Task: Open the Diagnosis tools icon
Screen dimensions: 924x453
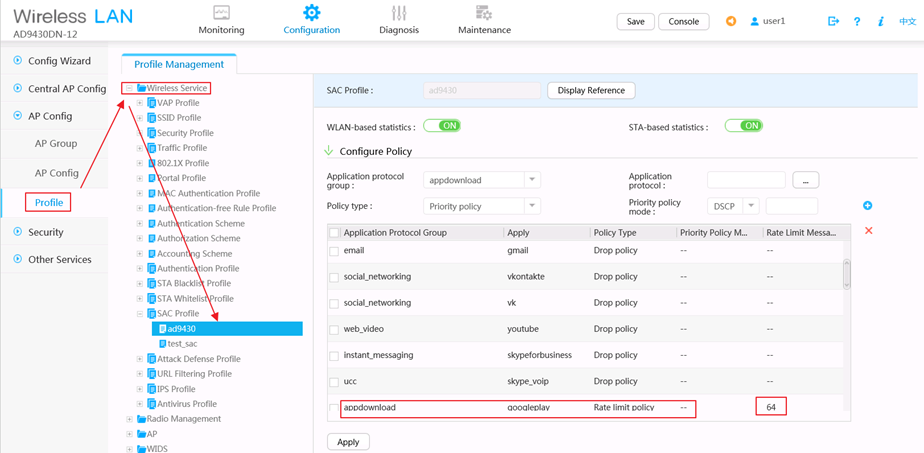Action: pyautogui.click(x=399, y=13)
